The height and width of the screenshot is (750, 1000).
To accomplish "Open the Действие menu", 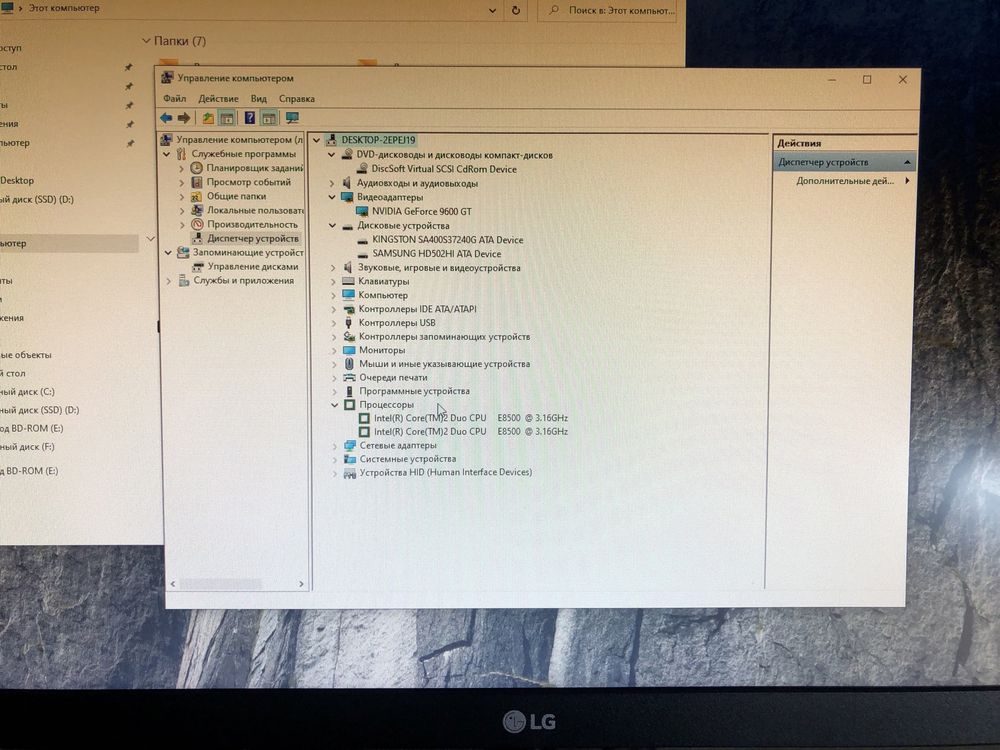I will click(x=218, y=99).
